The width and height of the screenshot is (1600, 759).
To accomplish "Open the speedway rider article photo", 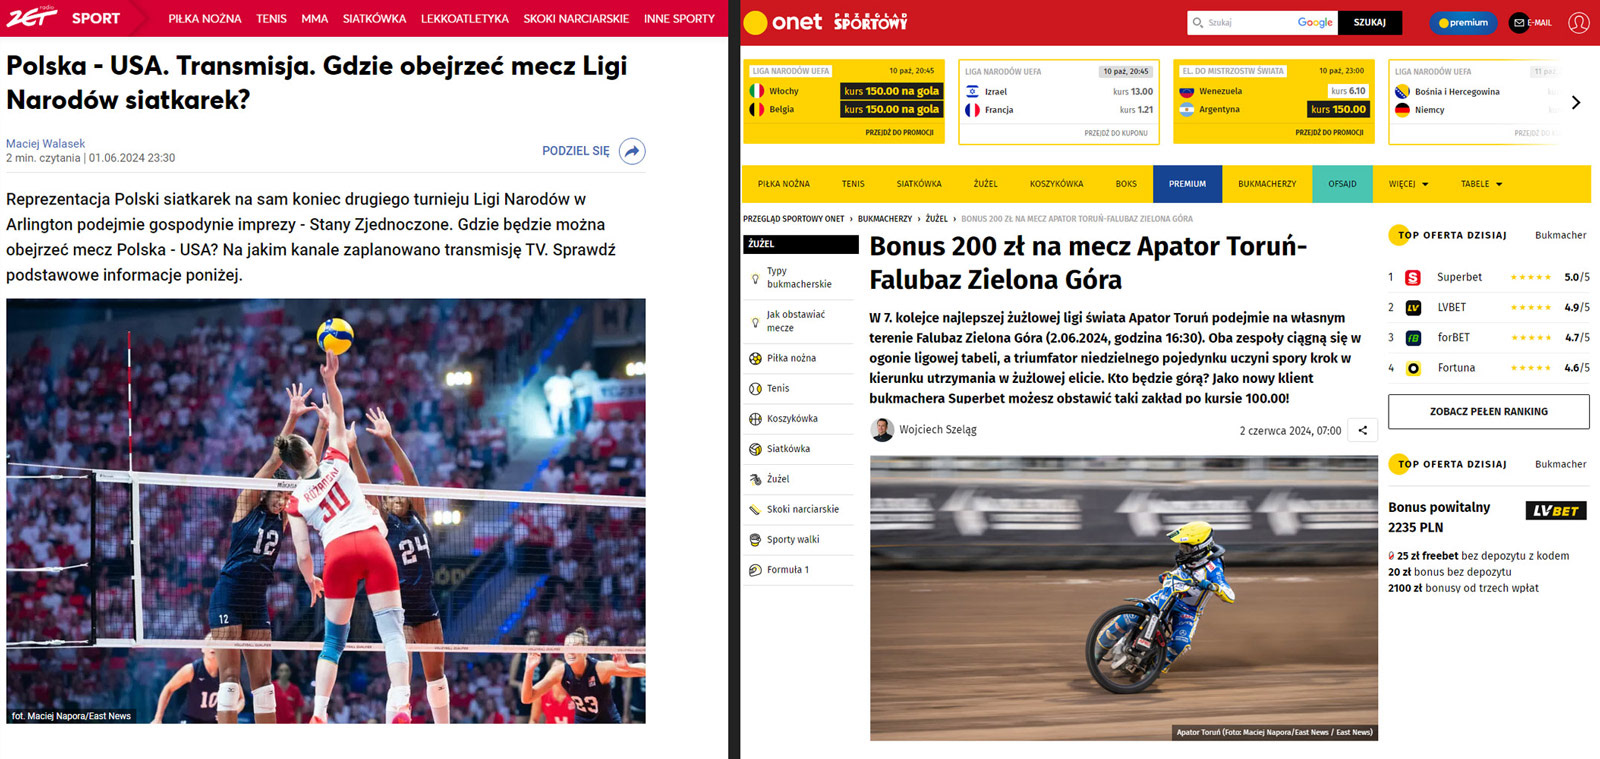I will [1123, 598].
